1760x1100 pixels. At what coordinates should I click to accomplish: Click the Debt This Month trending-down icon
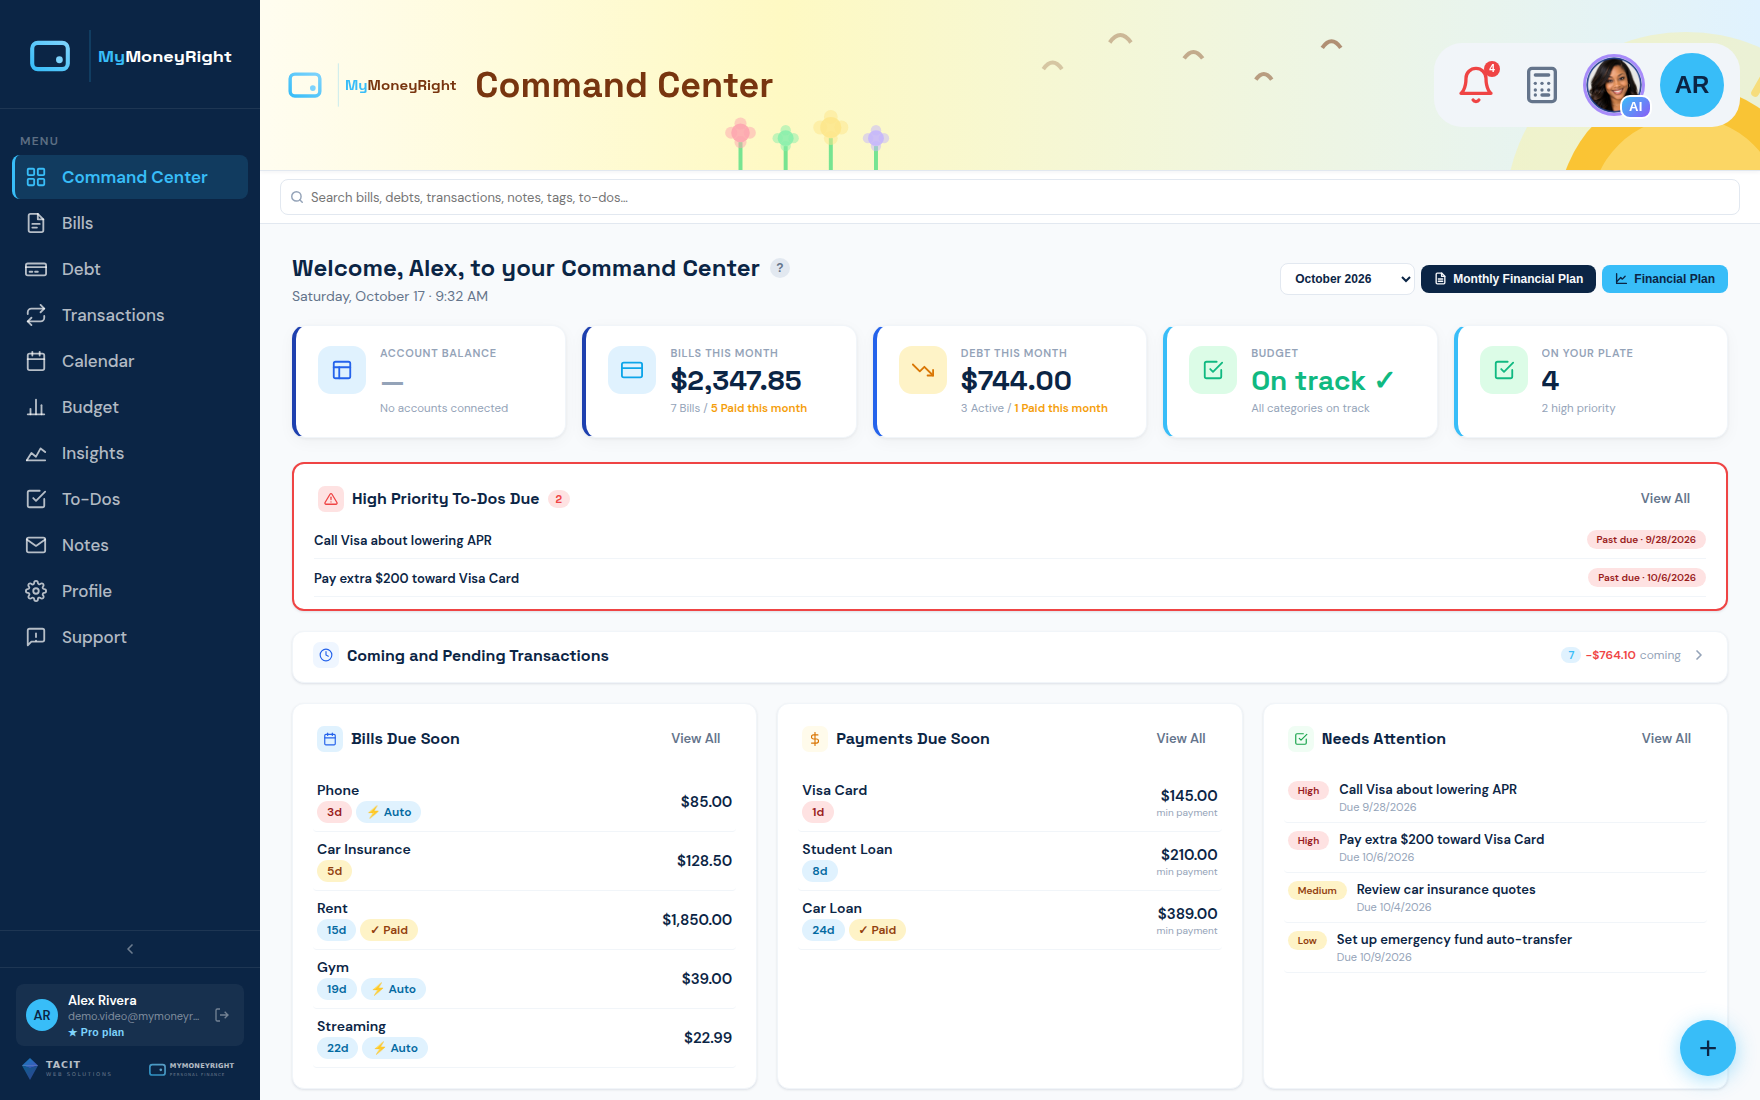coord(923,370)
